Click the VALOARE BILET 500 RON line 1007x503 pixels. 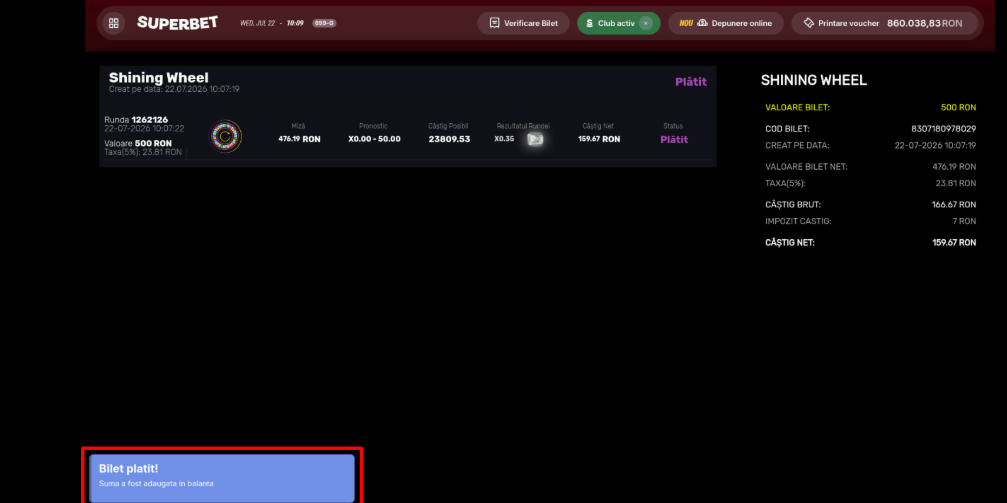pos(871,107)
